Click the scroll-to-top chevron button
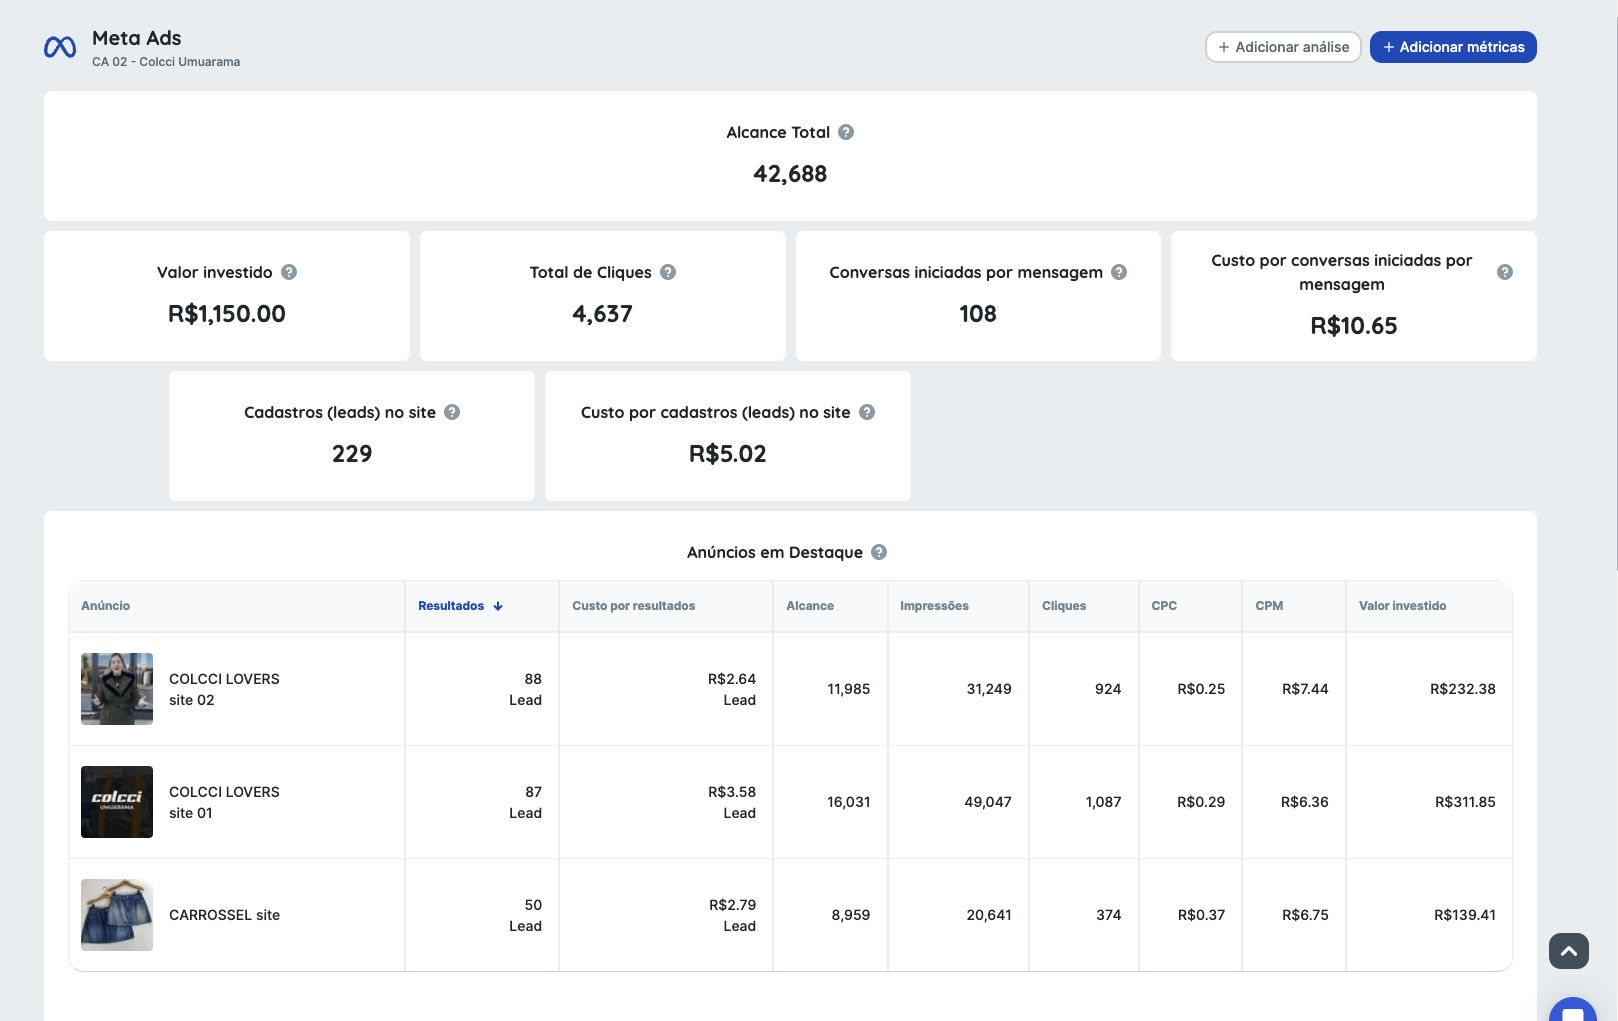1618x1021 pixels. point(1569,951)
